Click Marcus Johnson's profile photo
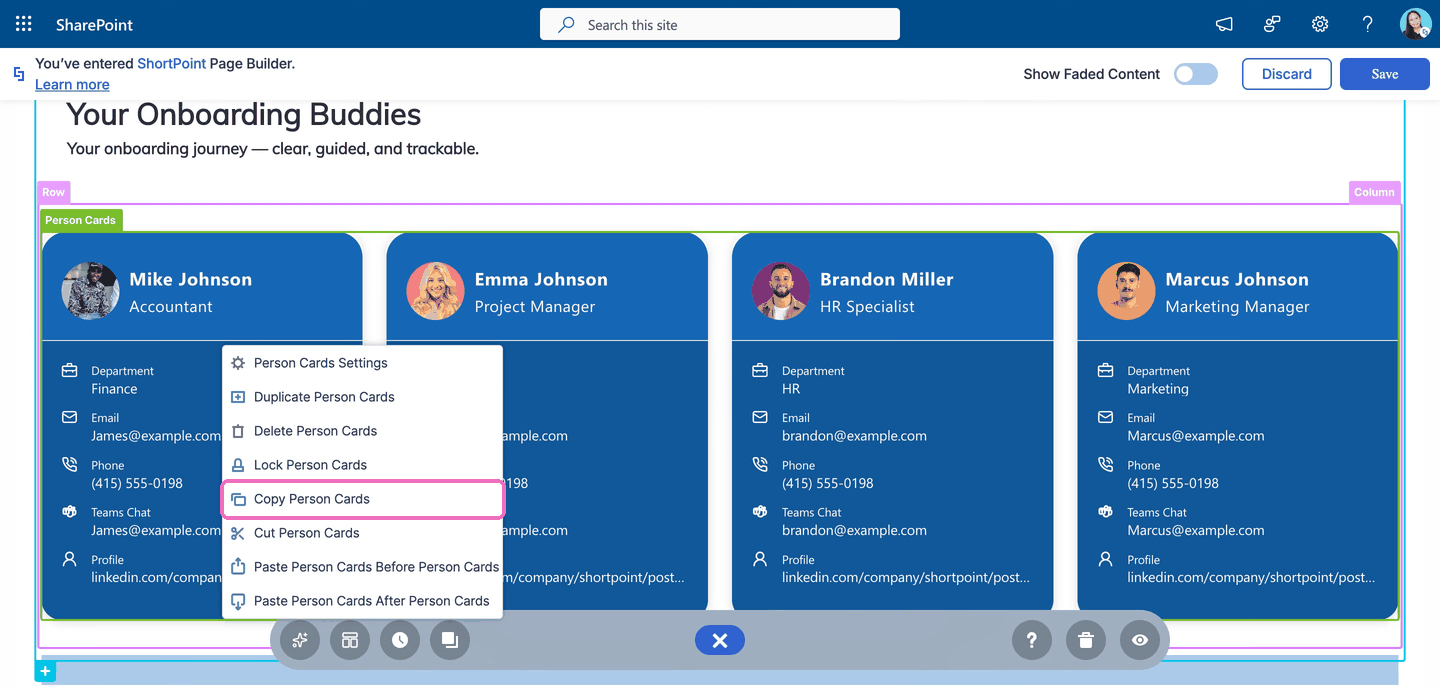Image resolution: width=1440 pixels, height=686 pixels. point(1126,291)
